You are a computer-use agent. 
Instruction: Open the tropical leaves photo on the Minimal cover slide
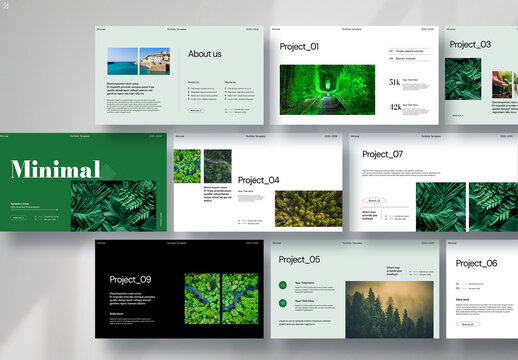pyautogui.click(x=114, y=206)
